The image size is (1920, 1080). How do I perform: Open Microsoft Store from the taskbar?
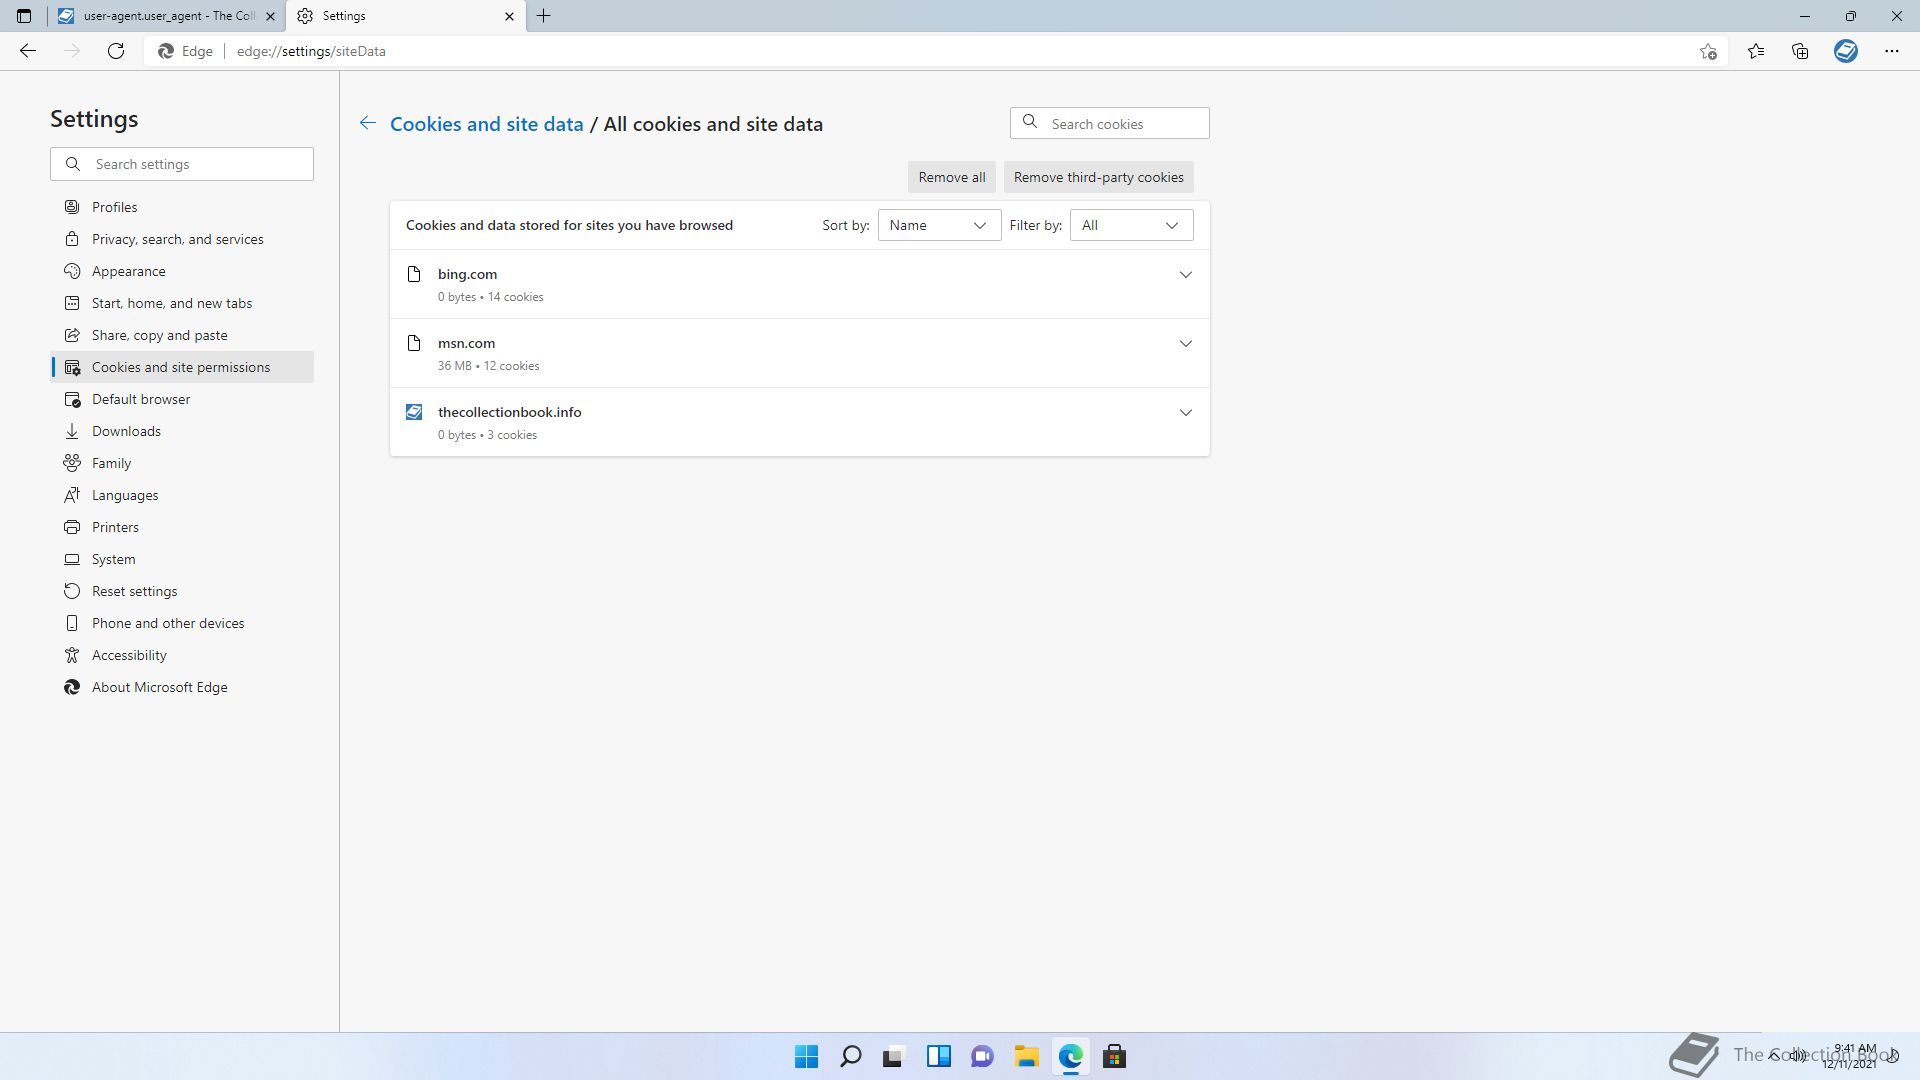[x=1114, y=1056]
